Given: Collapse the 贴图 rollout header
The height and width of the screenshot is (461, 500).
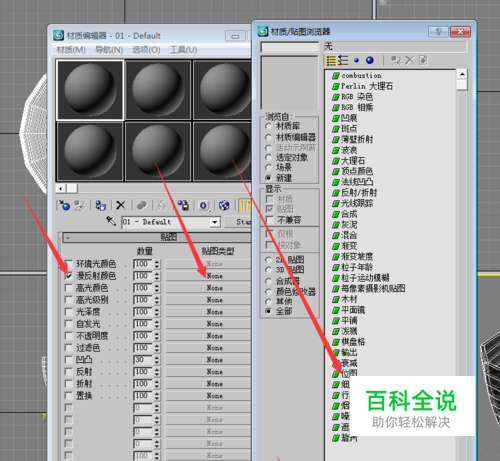Looking at the screenshot, I should point(157,237).
